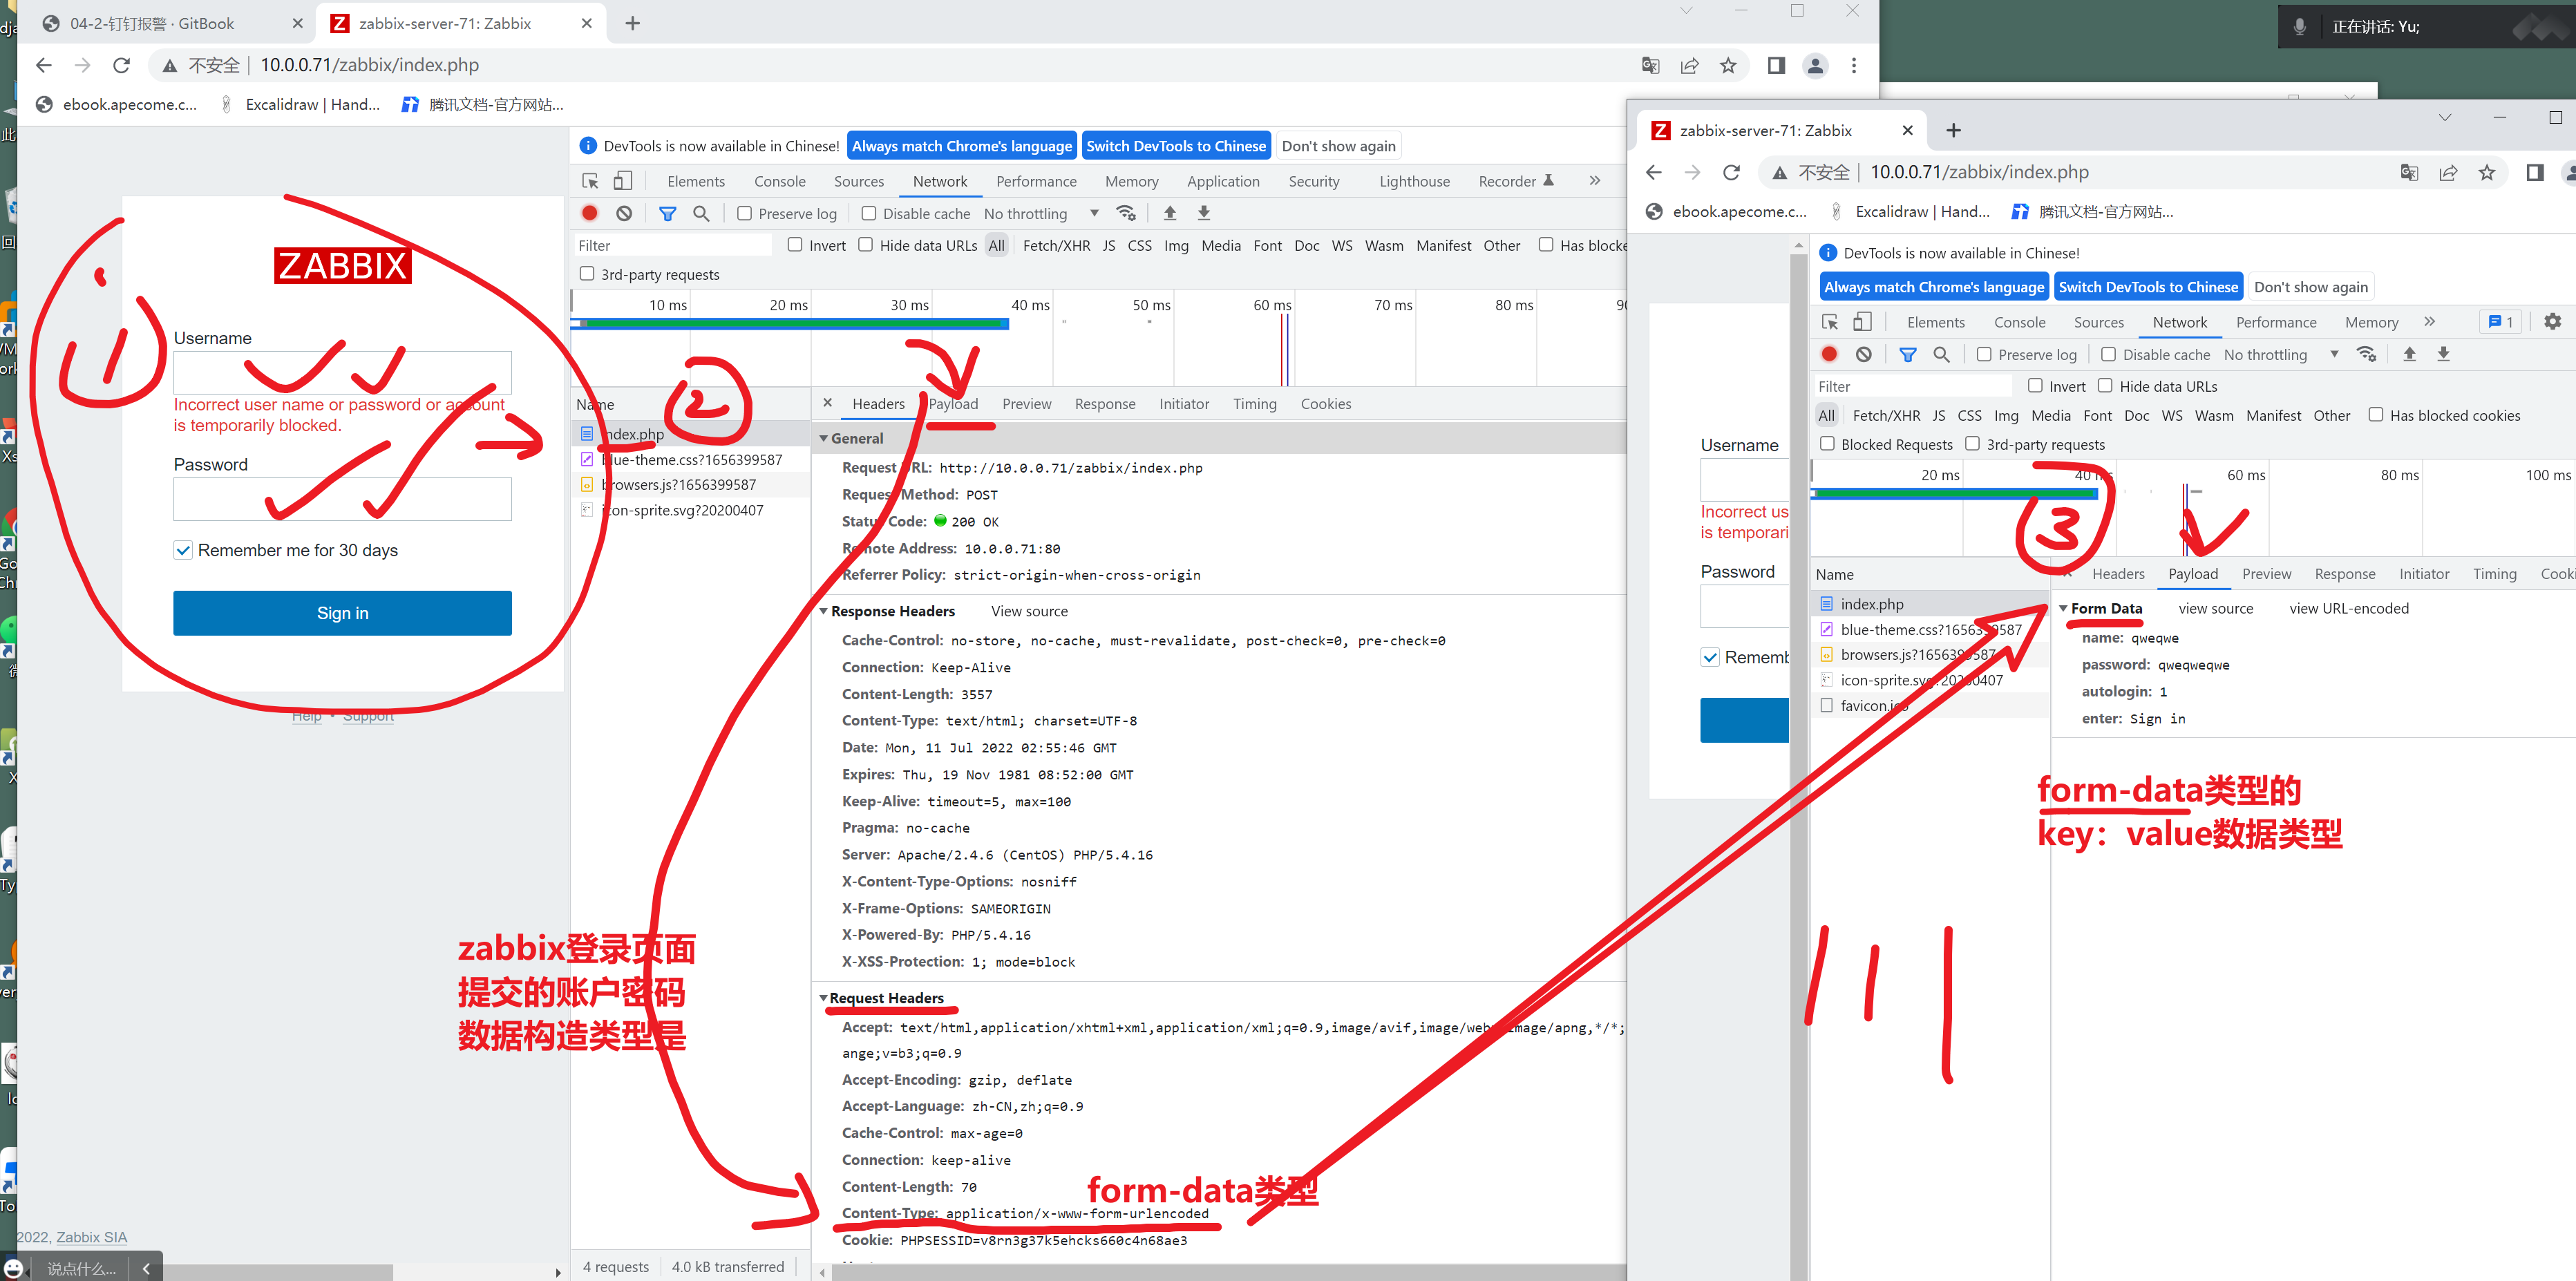Click the Sign in button
Image resolution: width=2576 pixels, height=1281 pixels.
(x=342, y=613)
